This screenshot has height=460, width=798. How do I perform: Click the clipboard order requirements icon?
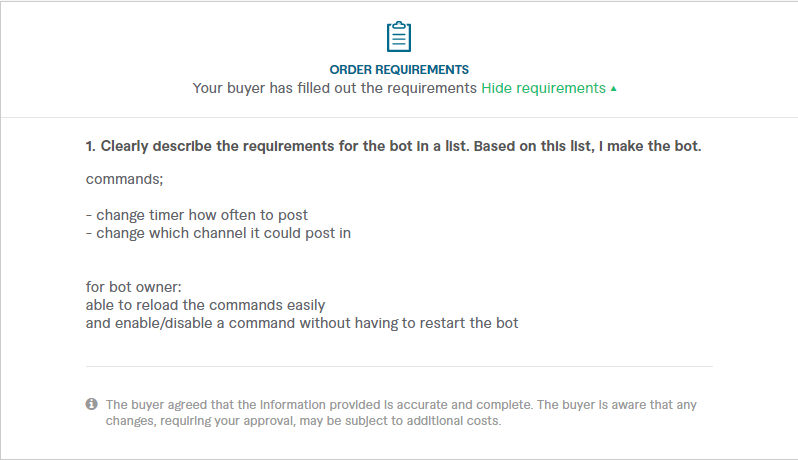[x=399, y=36]
